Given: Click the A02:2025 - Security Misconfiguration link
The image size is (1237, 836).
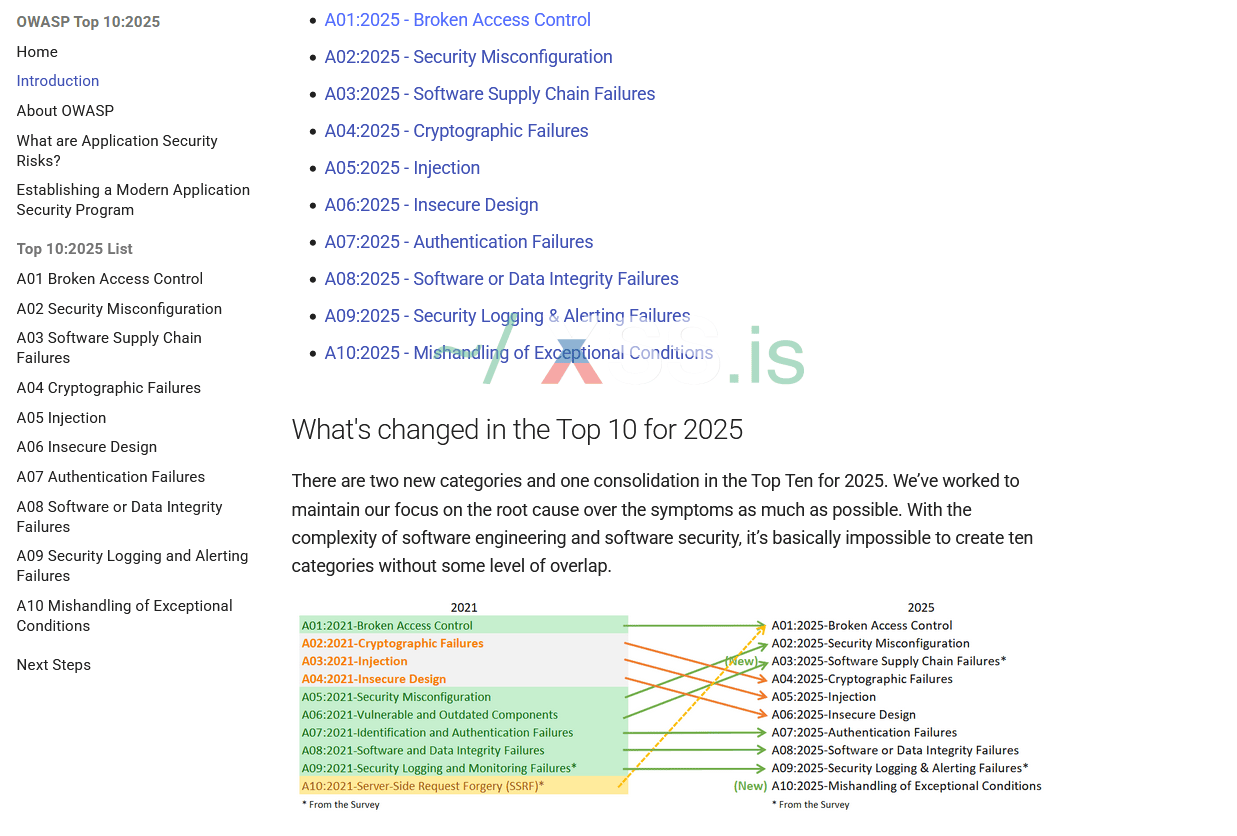Looking at the screenshot, I should [x=468, y=57].
